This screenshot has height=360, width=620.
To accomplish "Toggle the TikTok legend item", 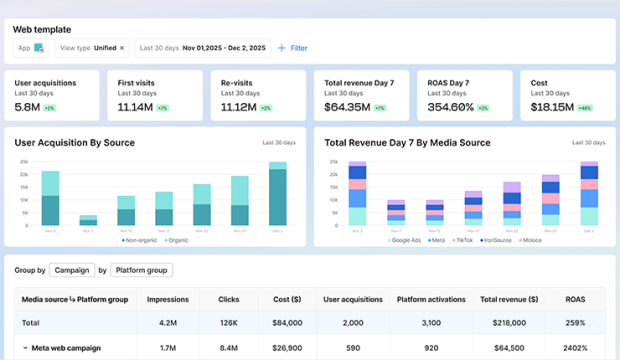I will [463, 240].
